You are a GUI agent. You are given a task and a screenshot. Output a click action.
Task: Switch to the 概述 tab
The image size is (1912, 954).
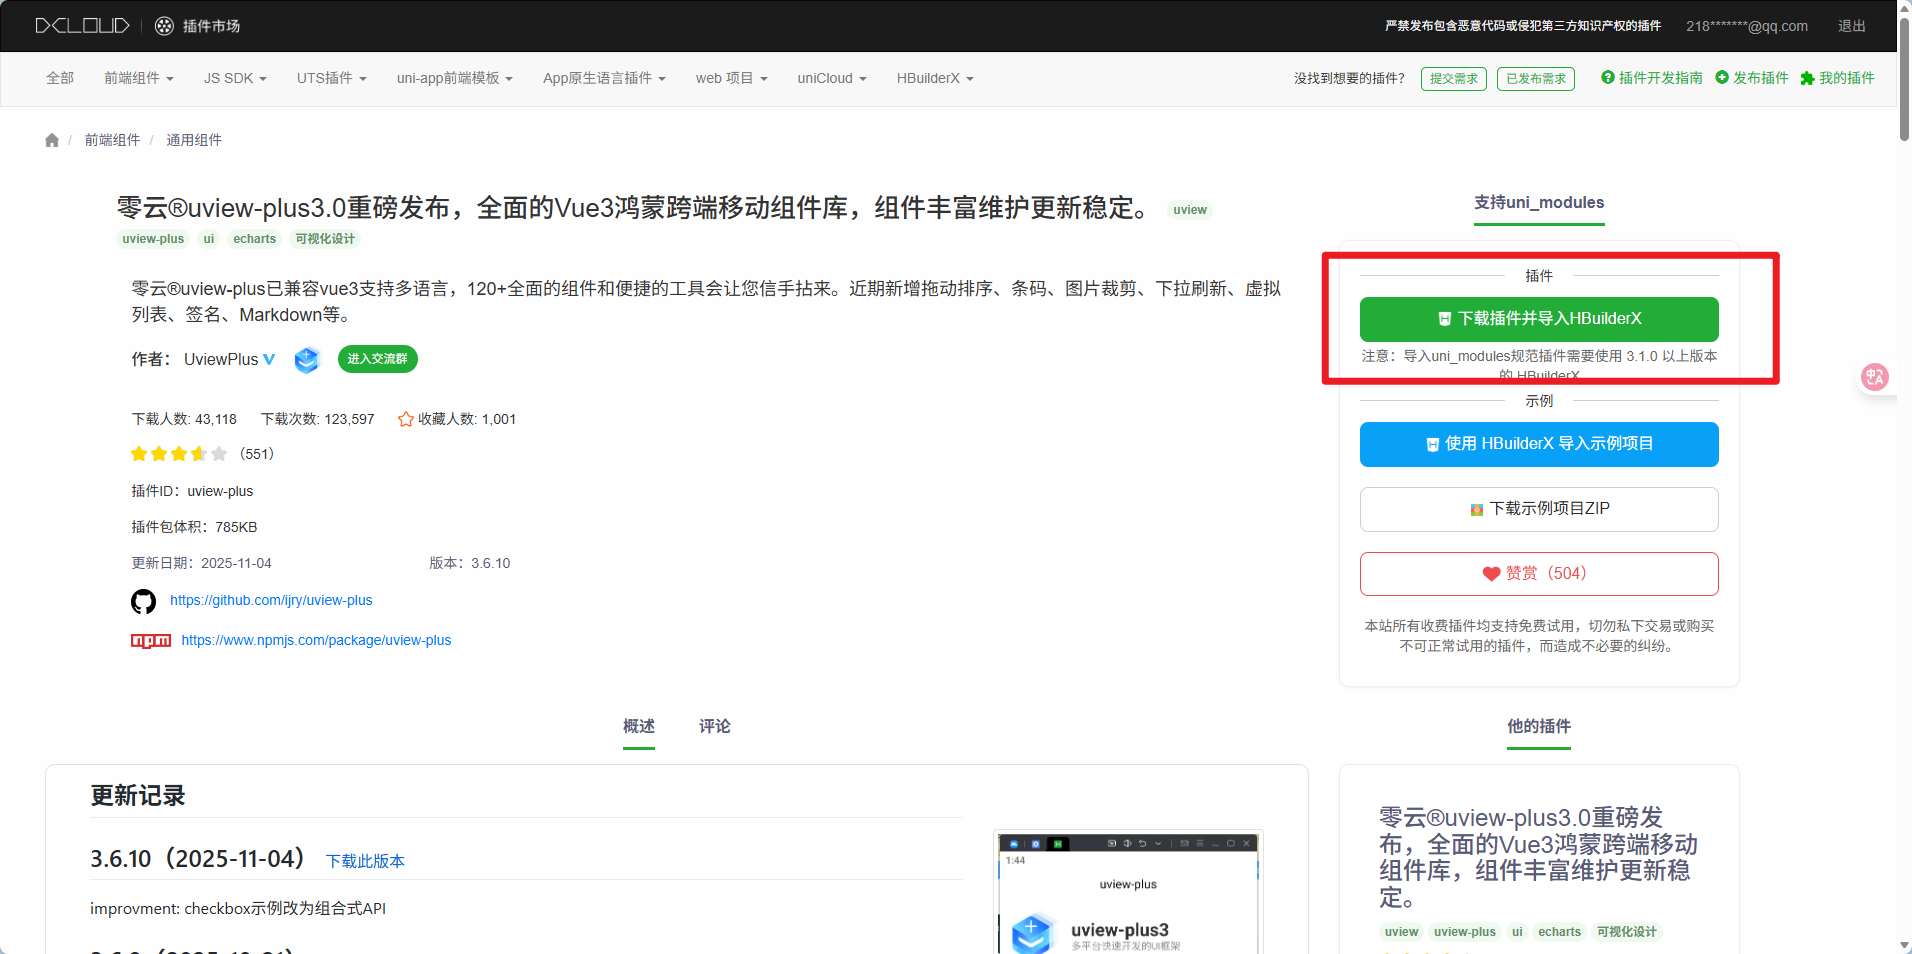click(639, 726)
